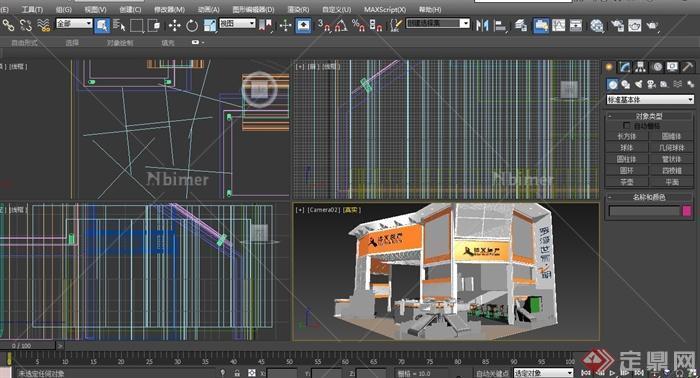Open the 标准基本体 primitives dropdown
The image size is (700, 378).
click(x=650, y=100)
